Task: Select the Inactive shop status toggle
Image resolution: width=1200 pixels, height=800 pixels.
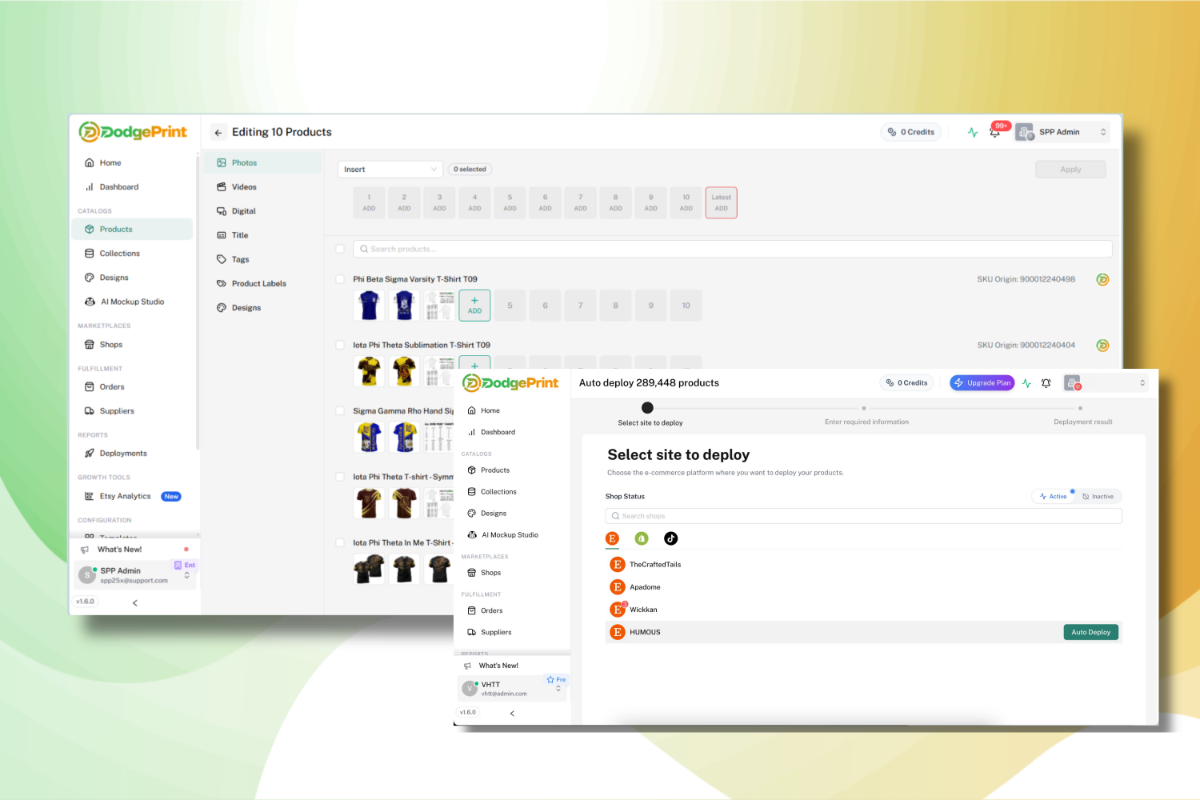Action: 1098,496
